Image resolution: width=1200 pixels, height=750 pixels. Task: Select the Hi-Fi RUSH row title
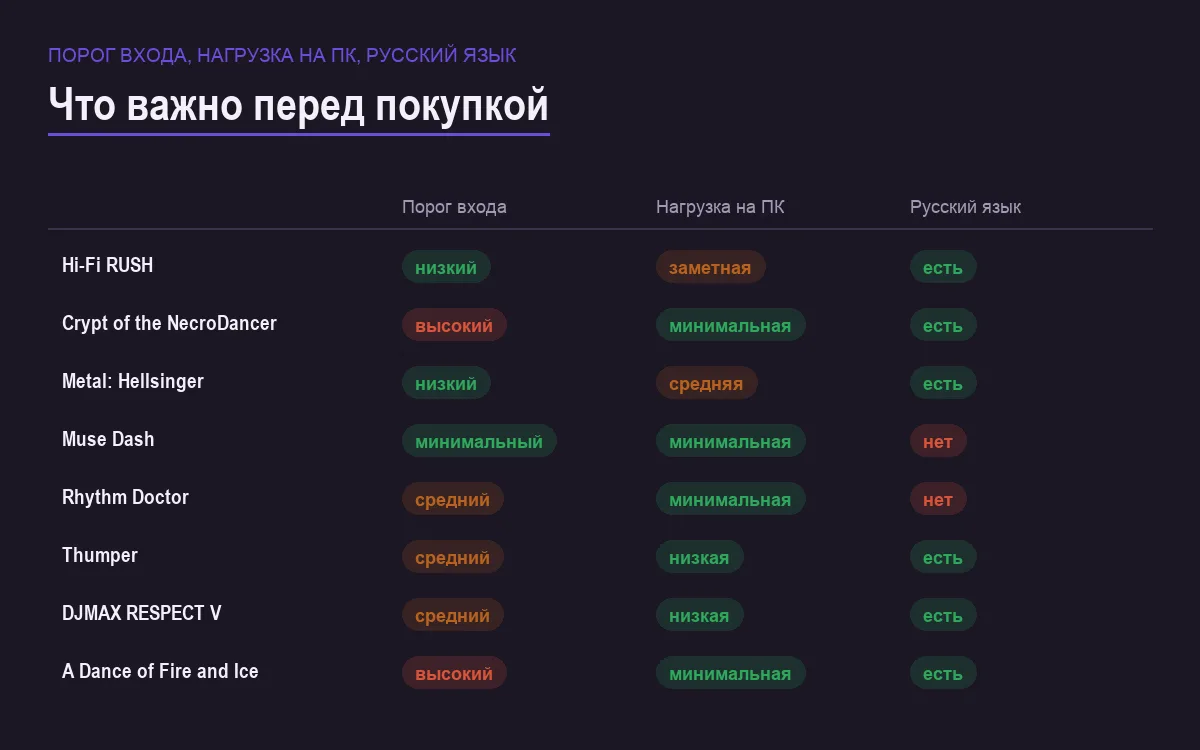(x=107, y=265)
